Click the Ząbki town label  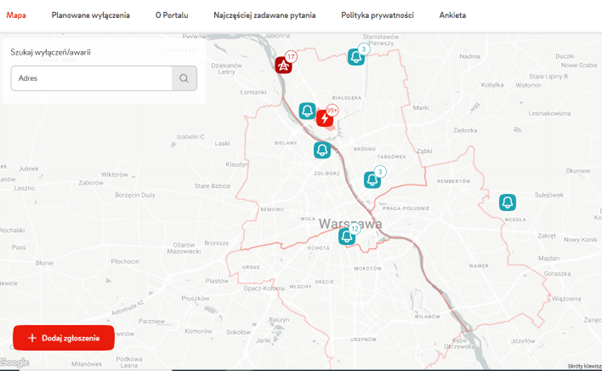(x=424, y=151)
